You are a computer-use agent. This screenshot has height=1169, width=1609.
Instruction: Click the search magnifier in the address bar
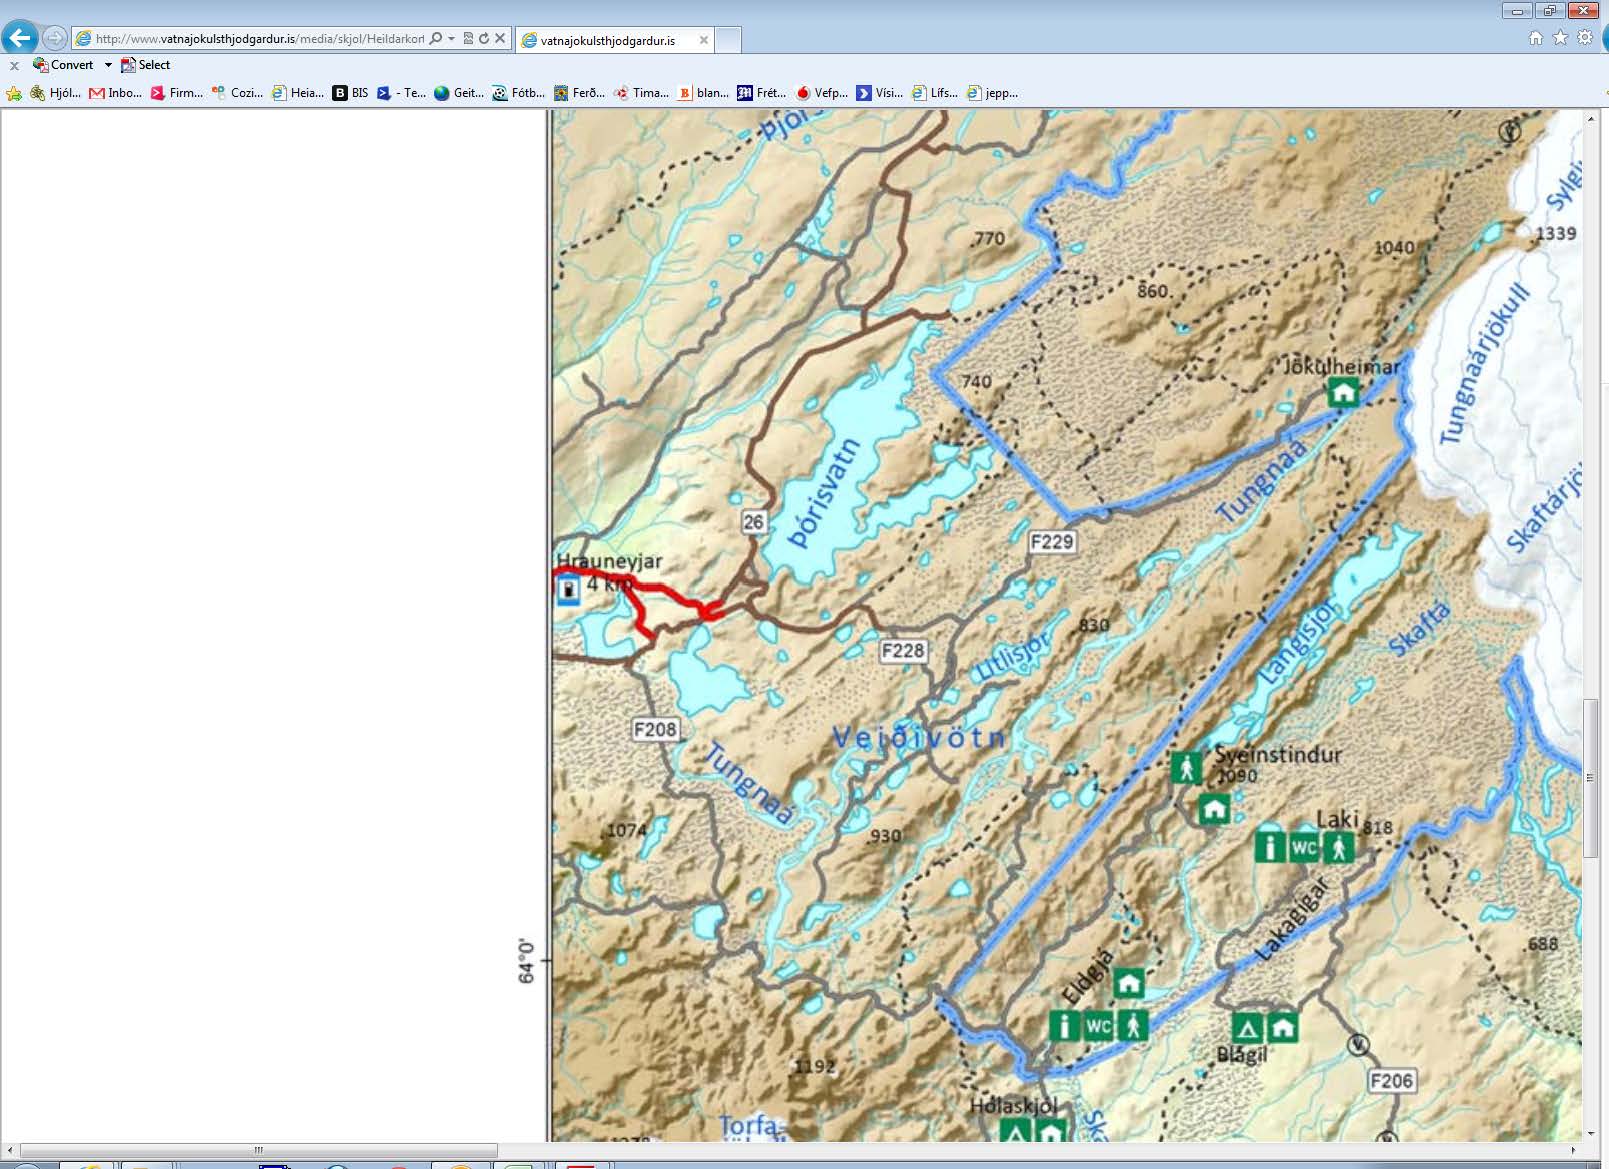436,39
